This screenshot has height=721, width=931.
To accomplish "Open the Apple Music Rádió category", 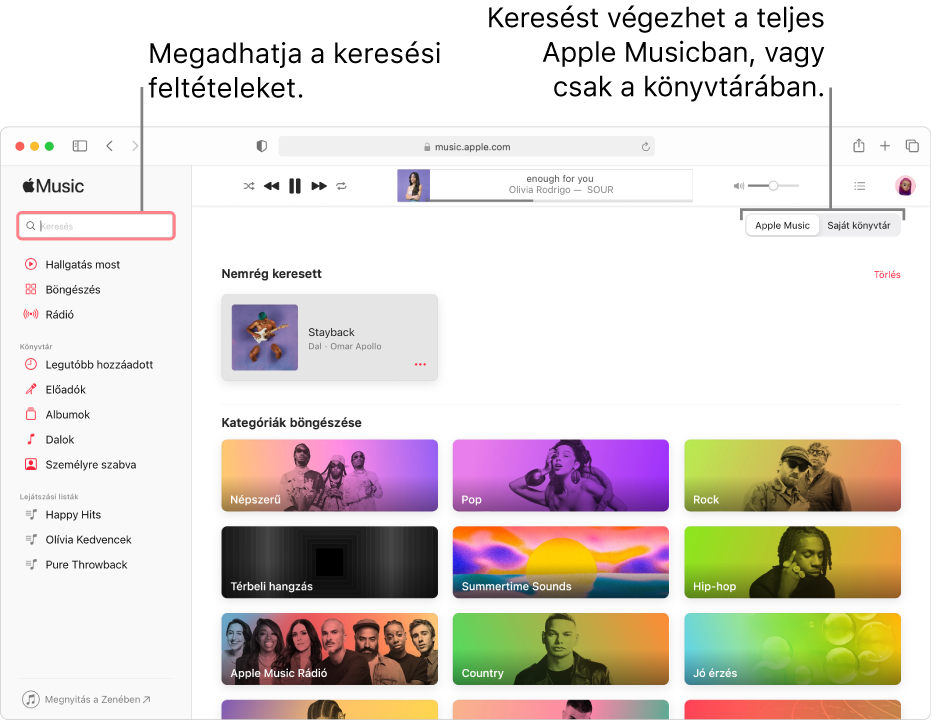I will (330, 649).
